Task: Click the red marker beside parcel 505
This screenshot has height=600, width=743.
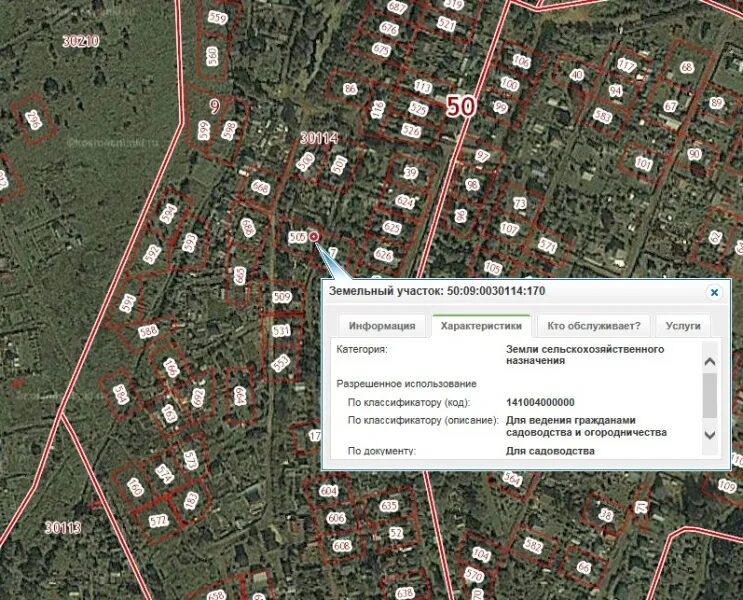Action: (x=314, y=236)
